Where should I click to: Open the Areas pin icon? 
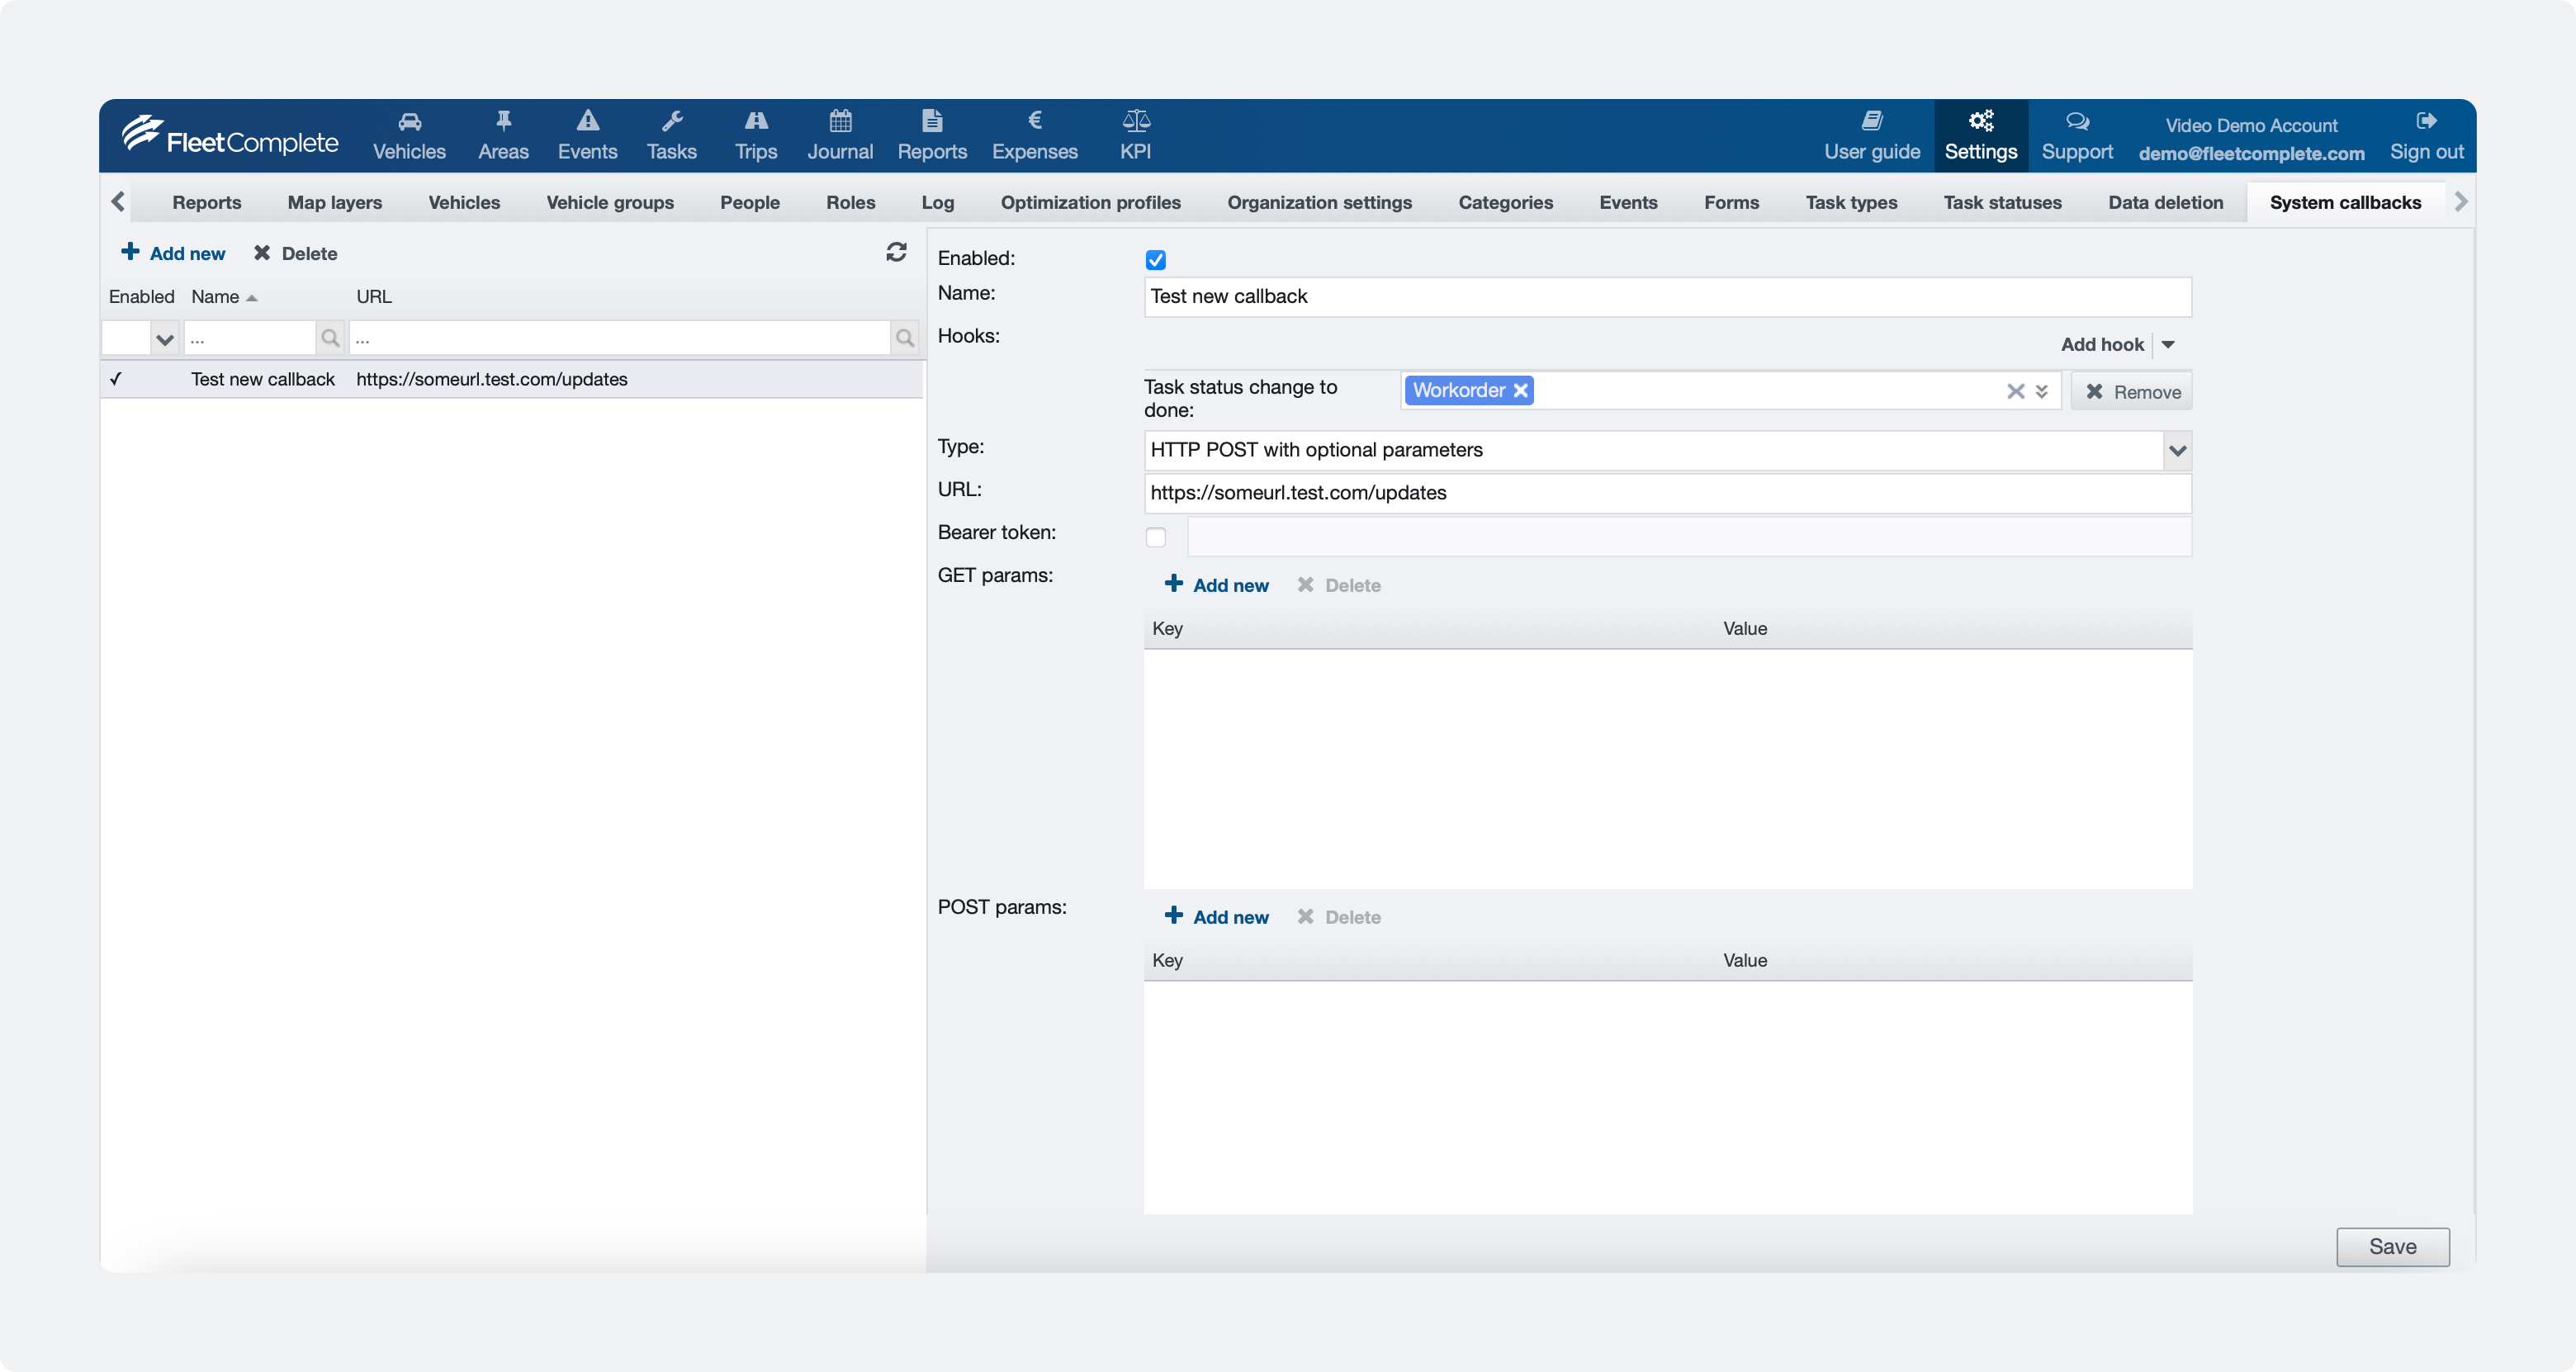[503, 121]
